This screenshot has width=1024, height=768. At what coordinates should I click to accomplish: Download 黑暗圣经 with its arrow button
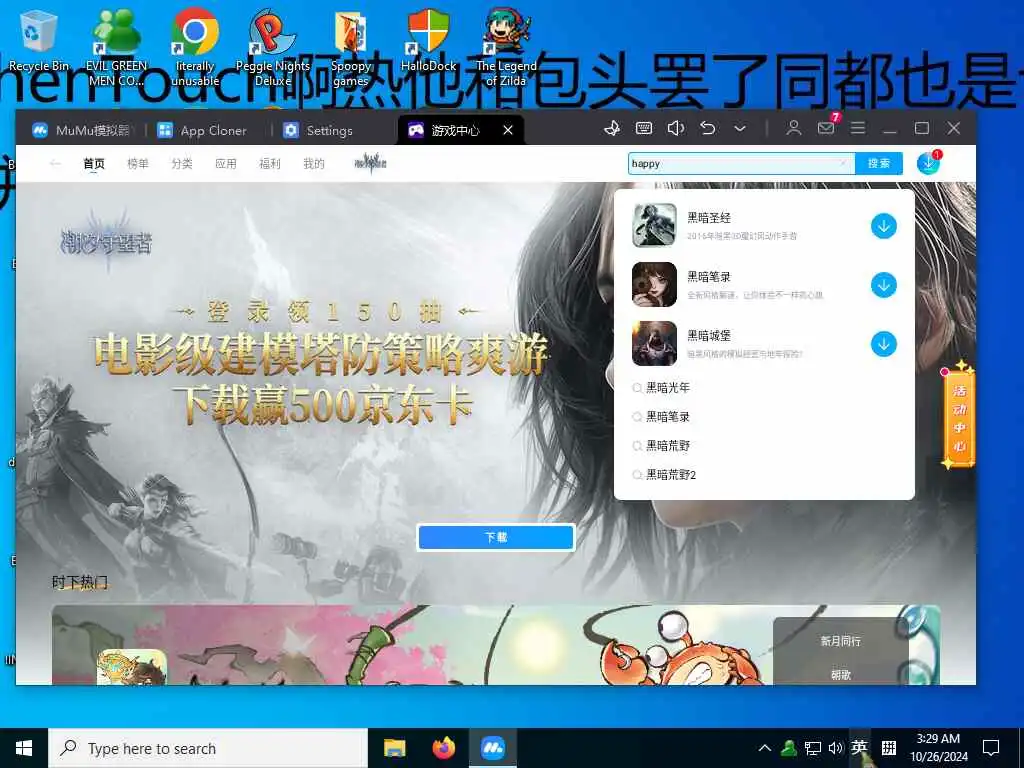pos(884,226)
